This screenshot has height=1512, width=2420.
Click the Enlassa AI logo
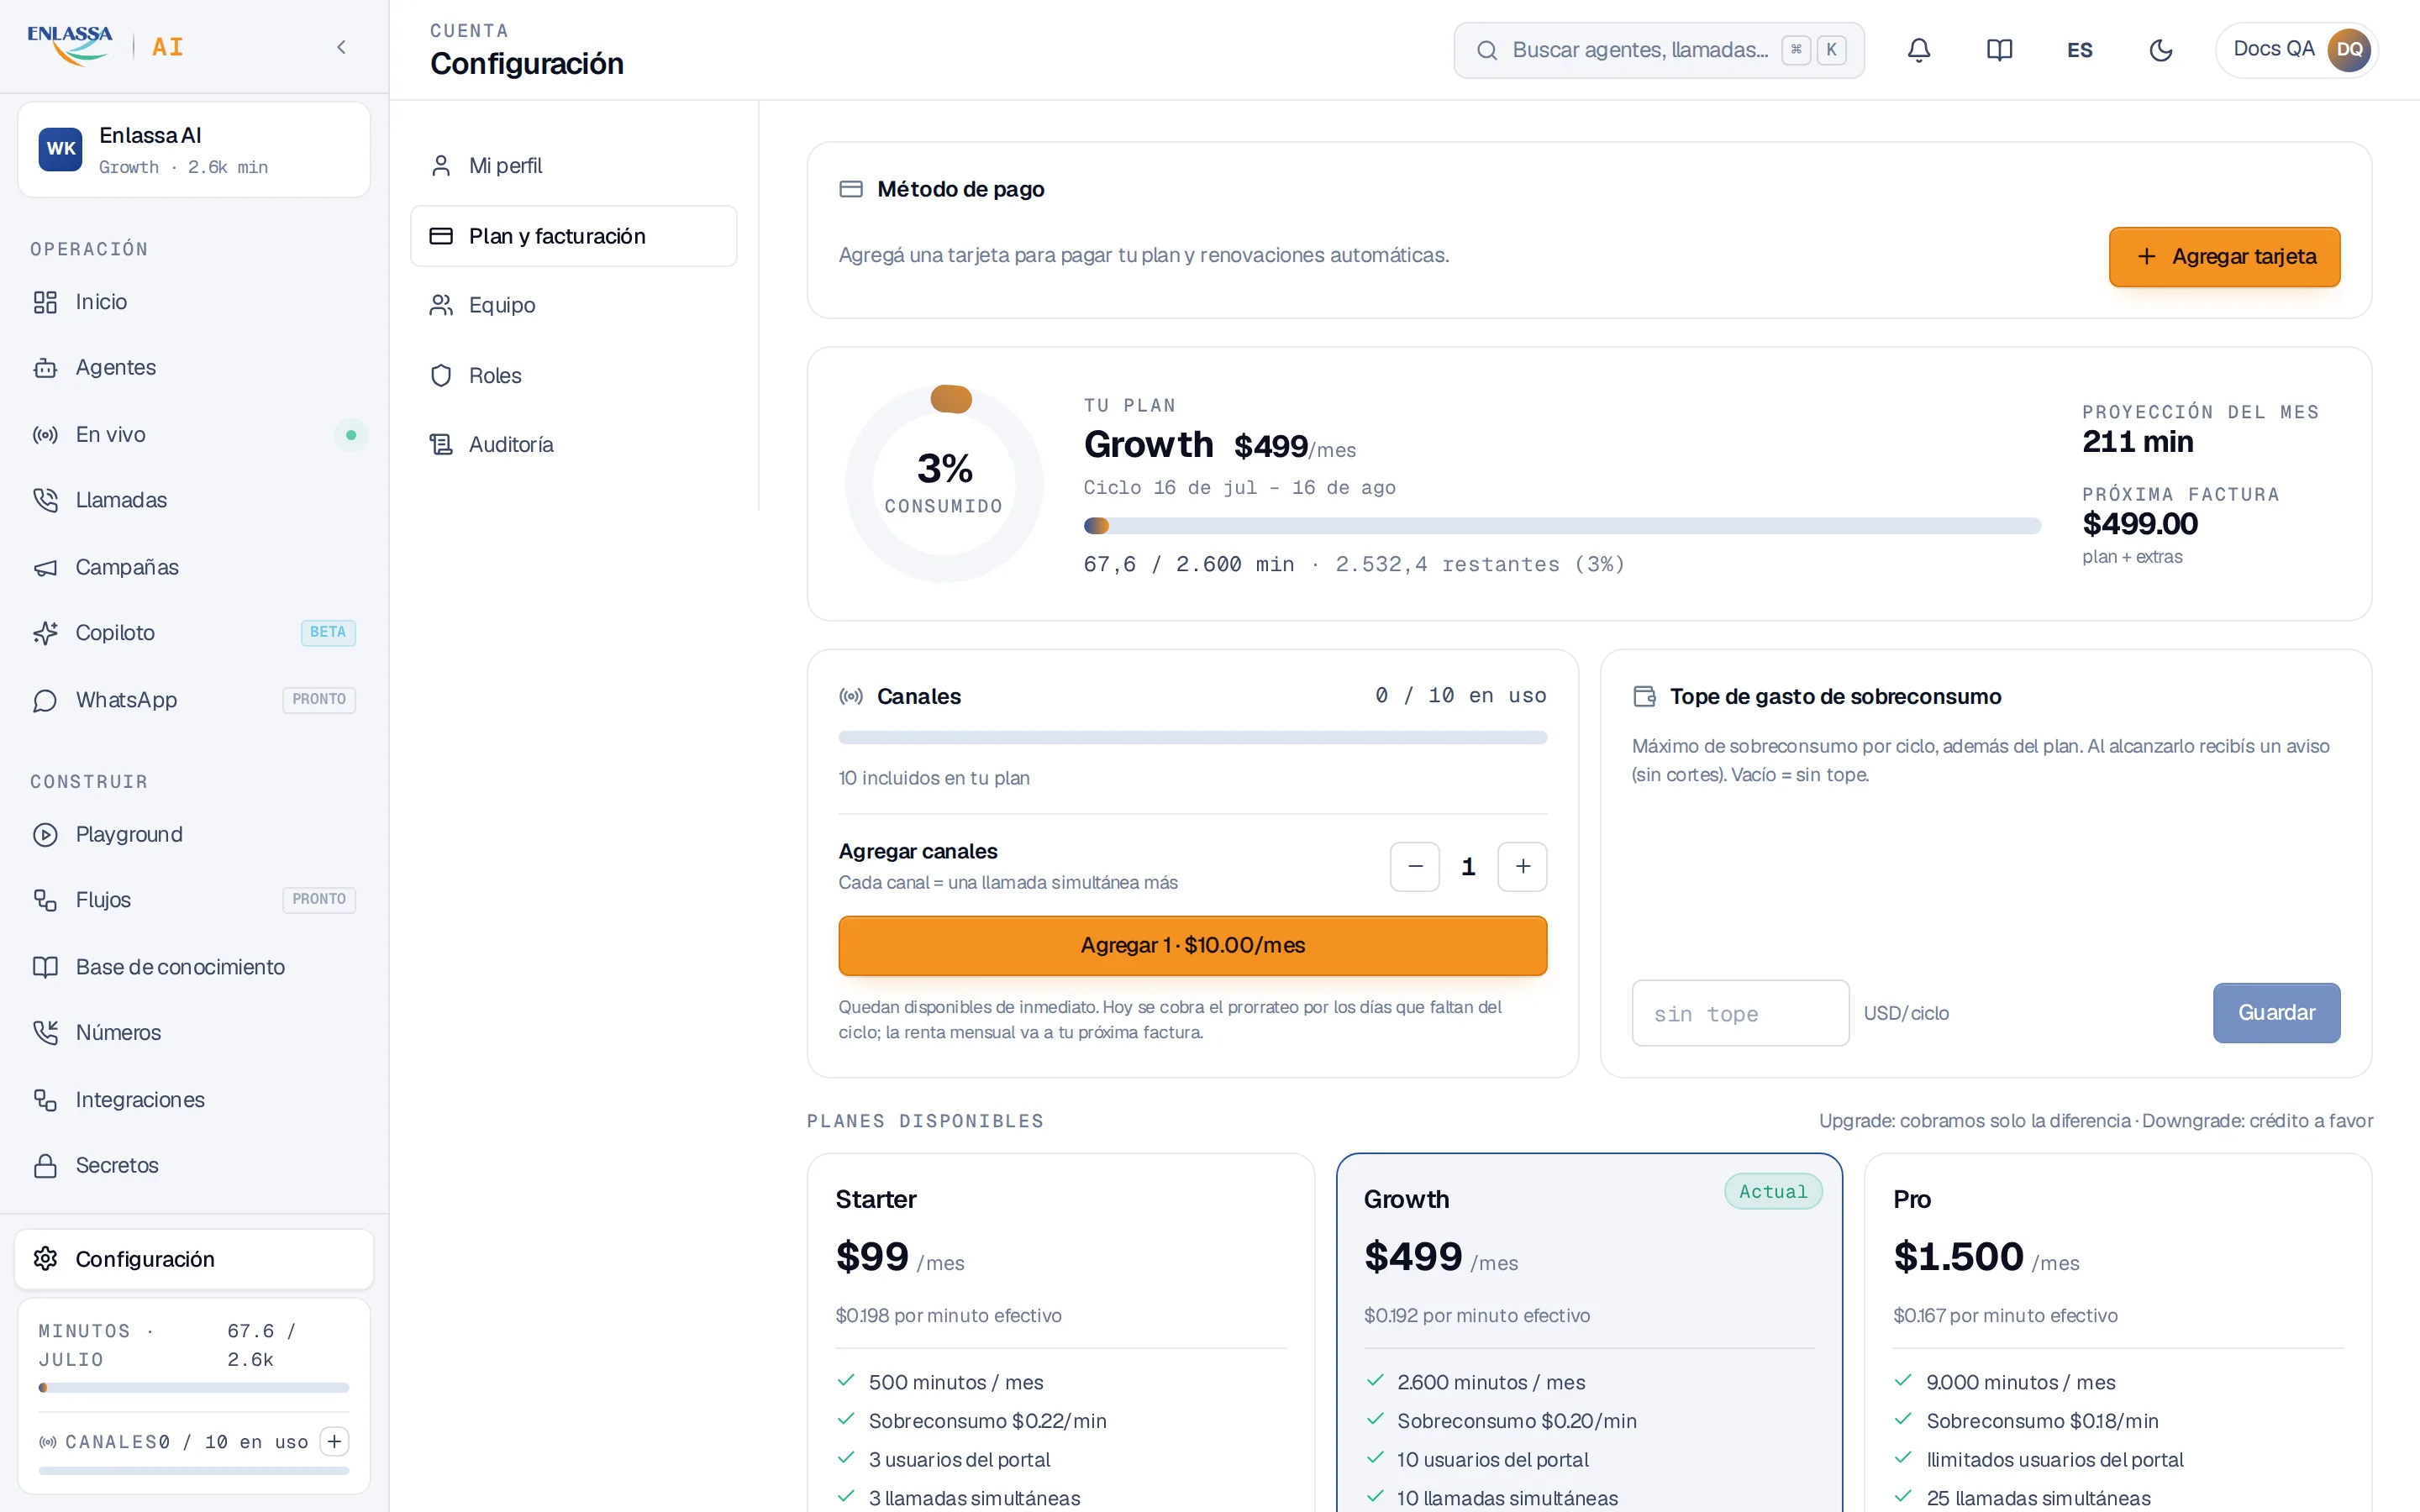click(x=105, y=46)
